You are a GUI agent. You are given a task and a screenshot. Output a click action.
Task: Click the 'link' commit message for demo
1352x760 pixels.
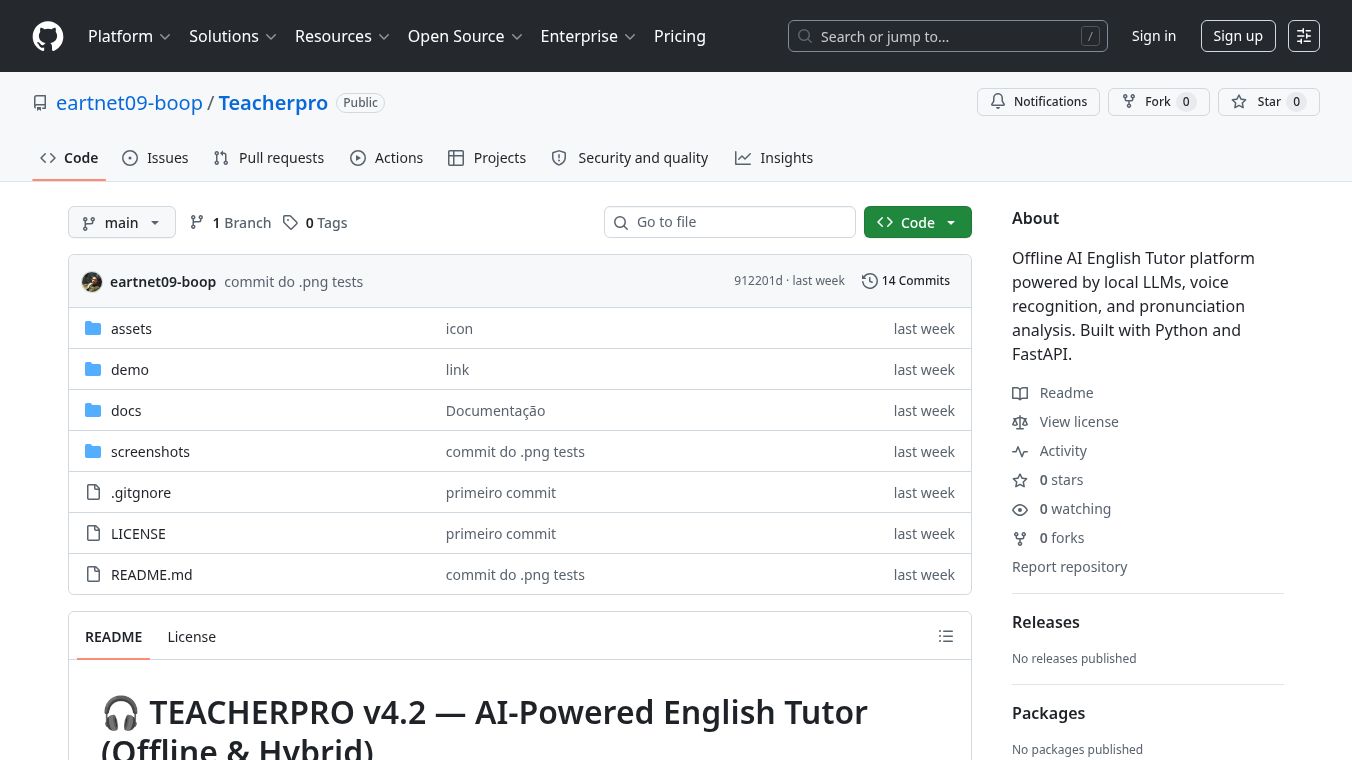tap(457, 370)
